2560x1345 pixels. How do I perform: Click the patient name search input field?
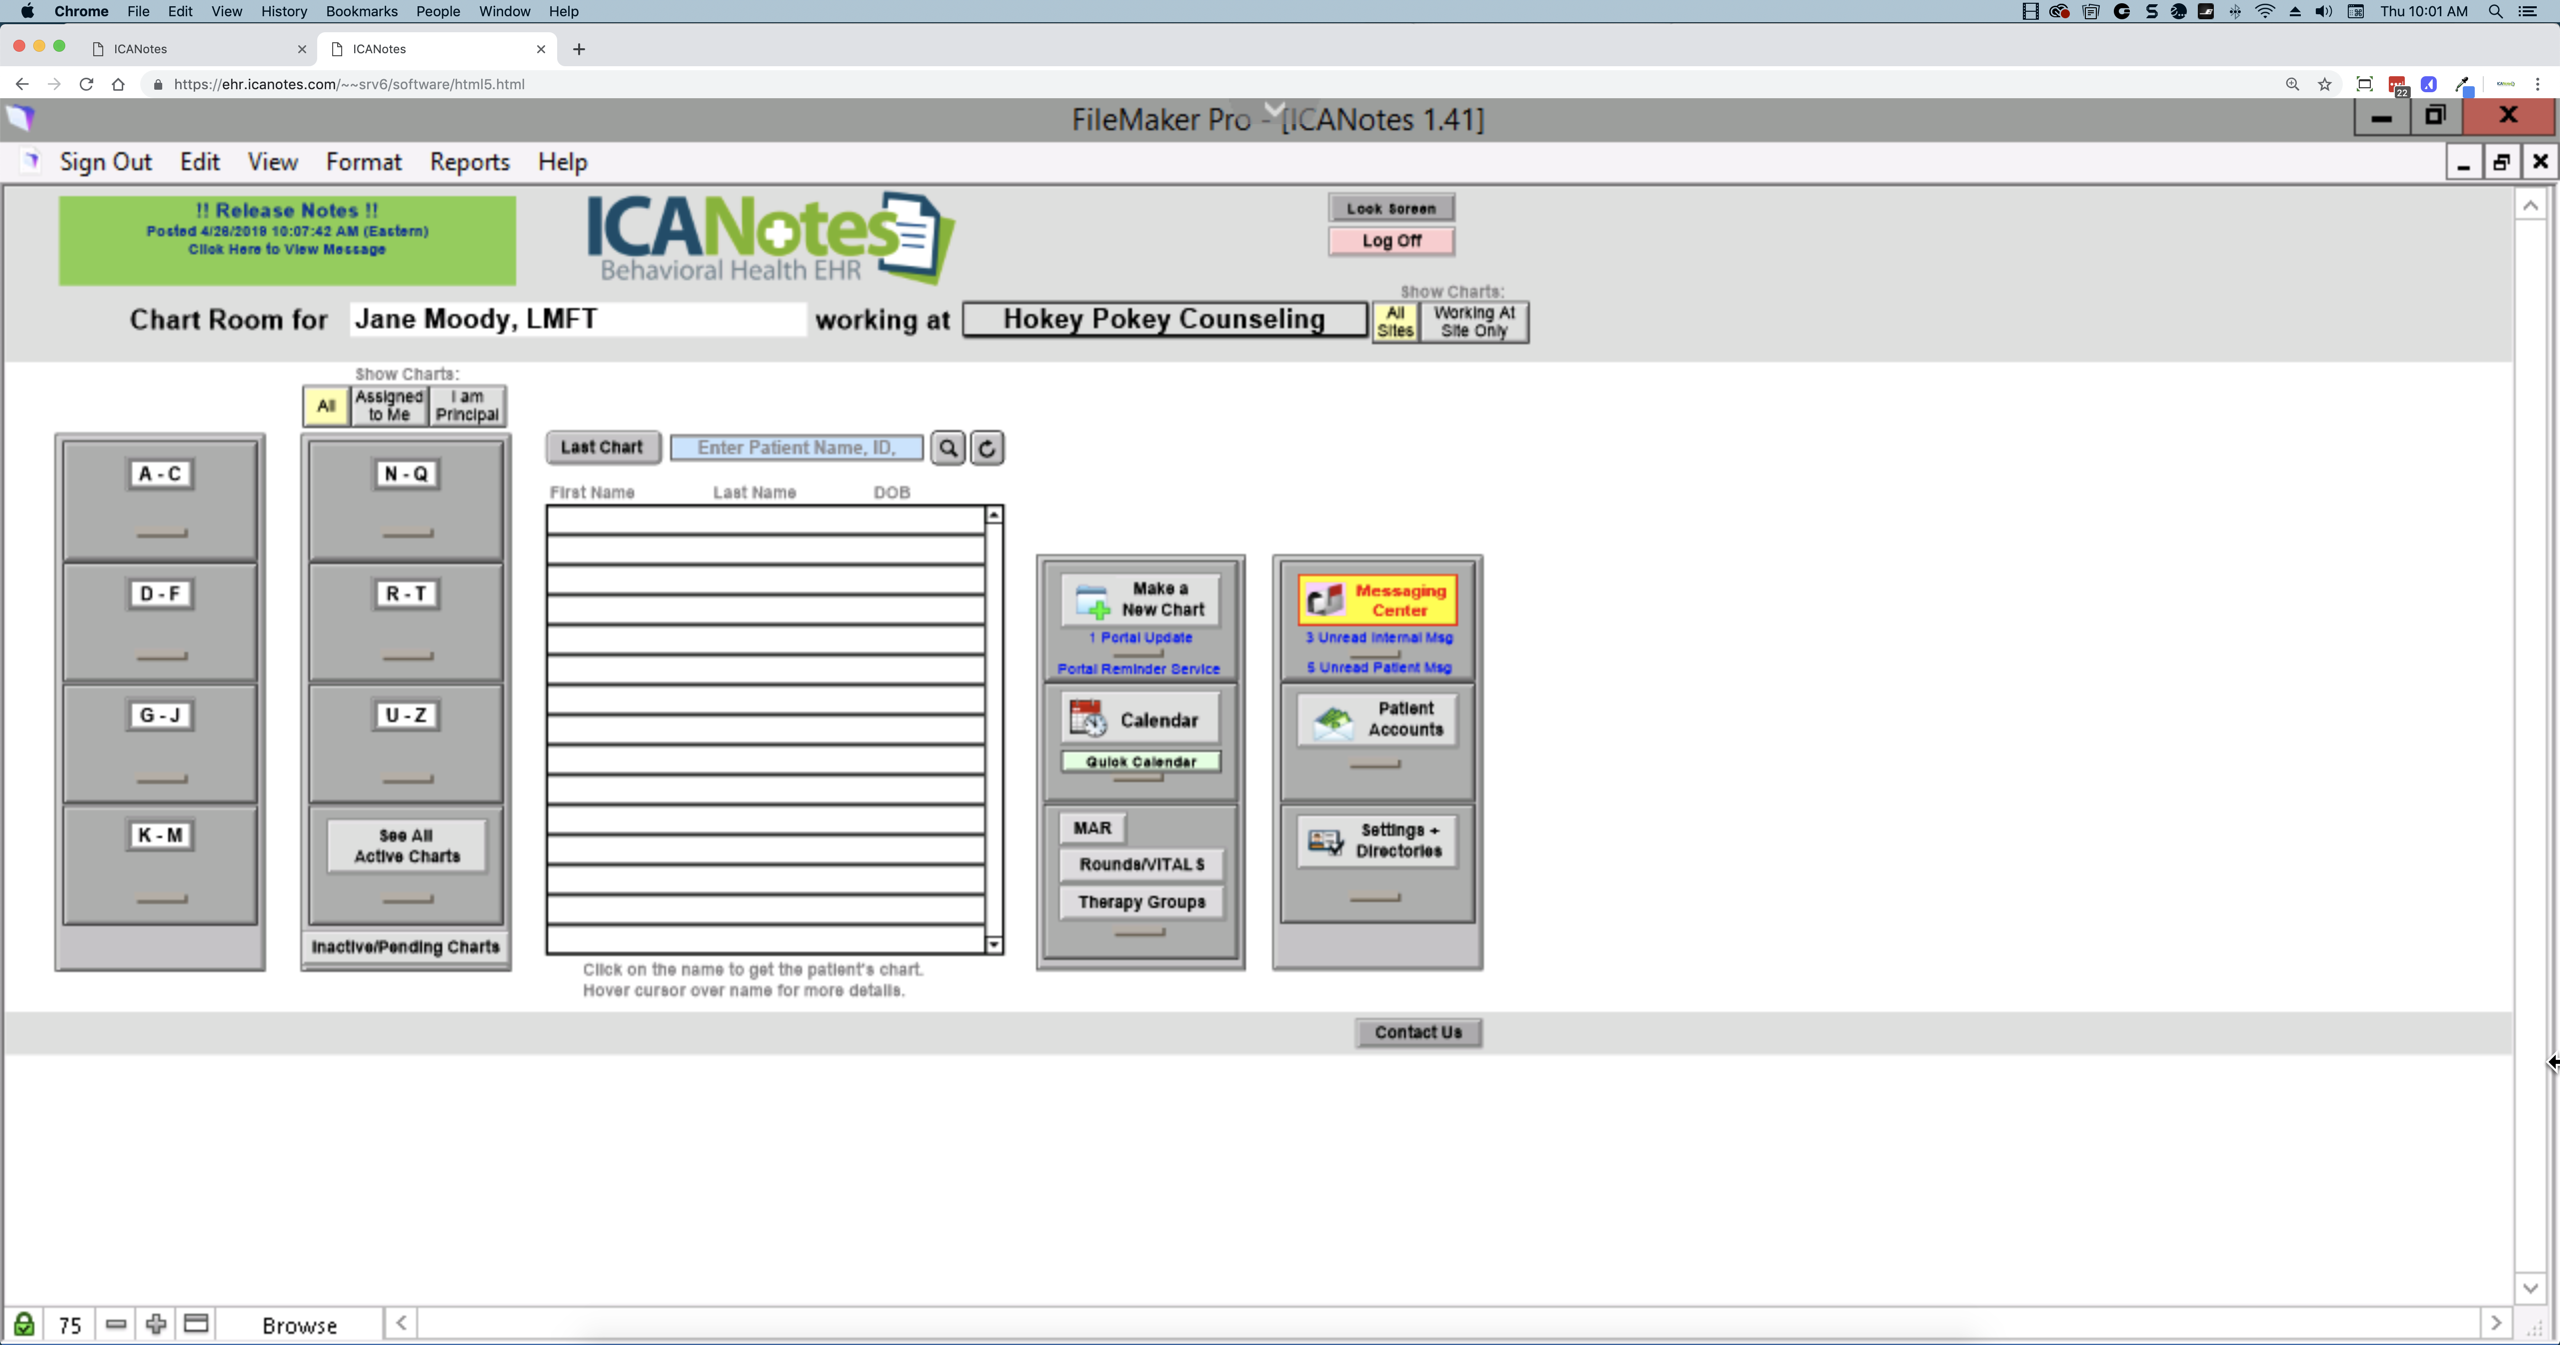[796, 446]
